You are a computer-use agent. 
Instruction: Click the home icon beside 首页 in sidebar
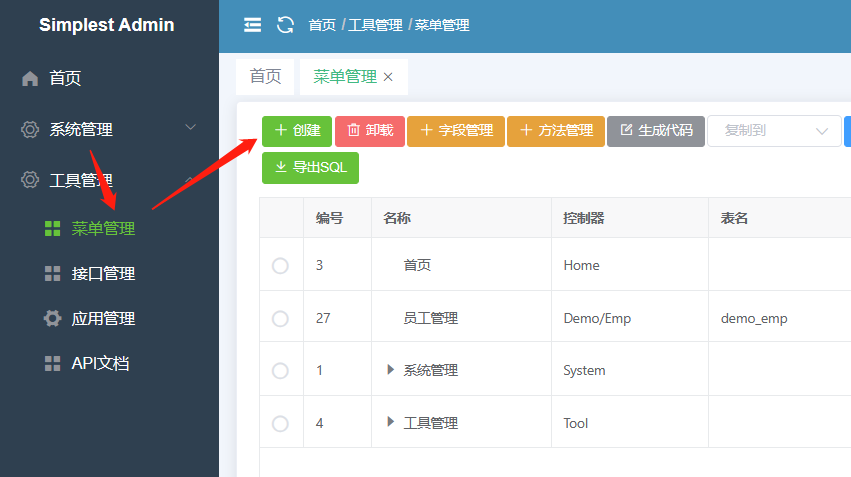(x=30, y=78)
